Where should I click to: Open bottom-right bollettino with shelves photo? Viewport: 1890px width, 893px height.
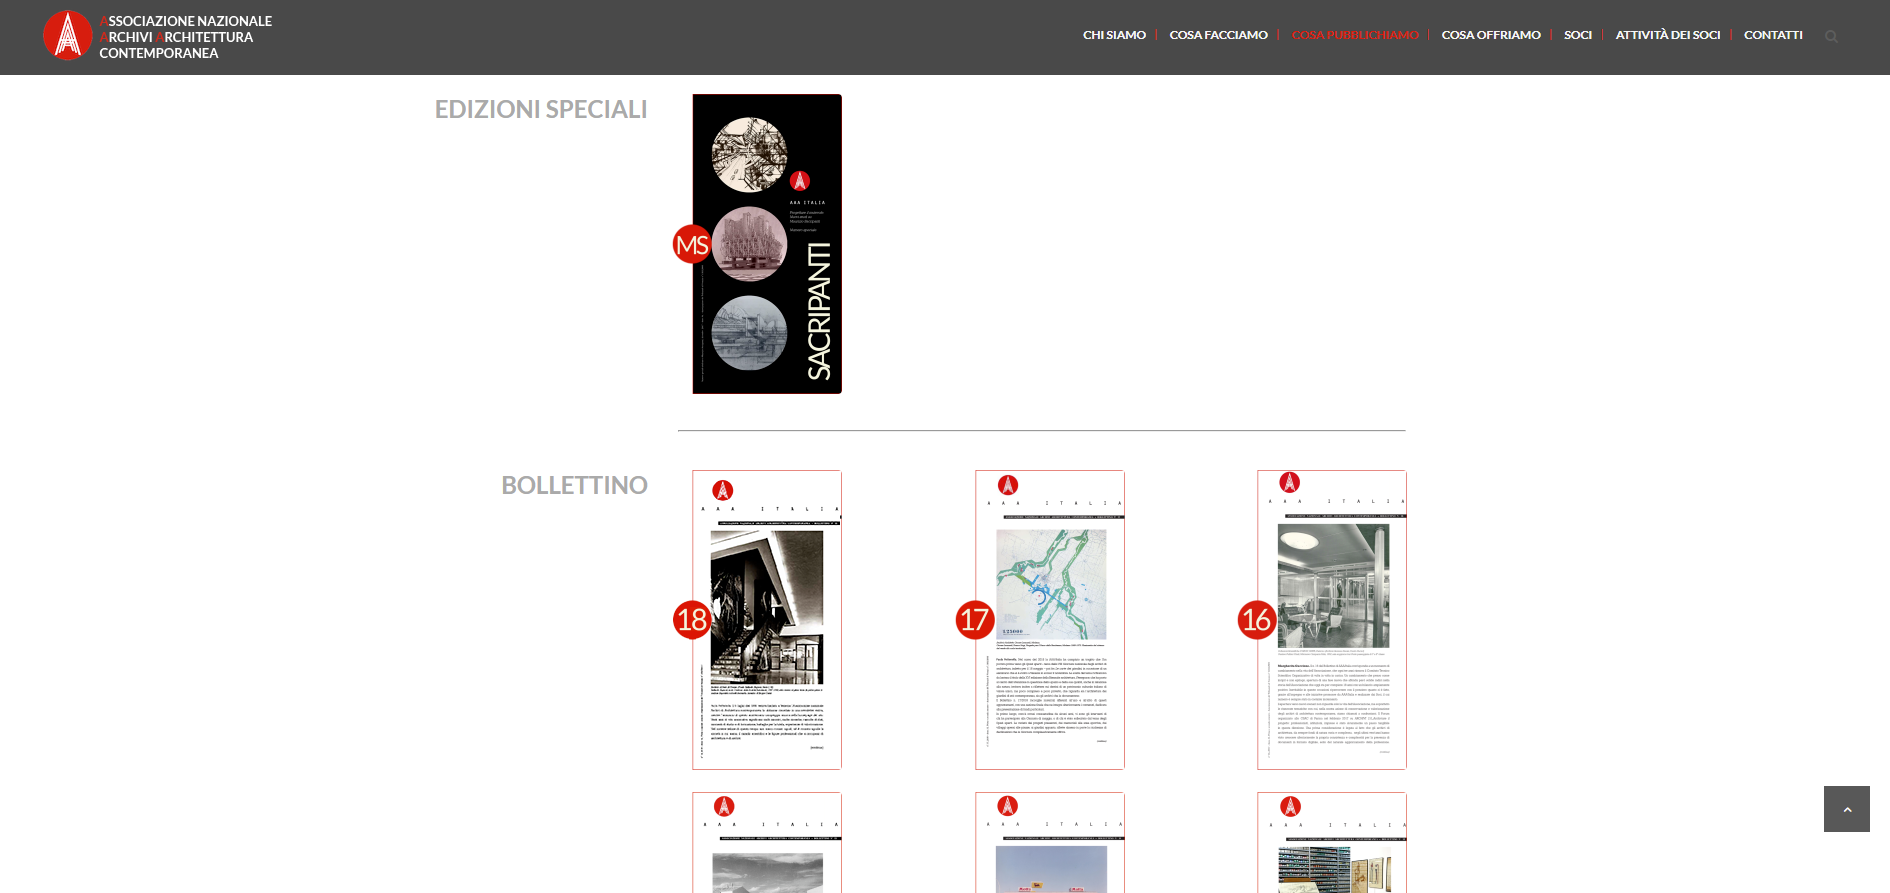tap(1332, 843)
